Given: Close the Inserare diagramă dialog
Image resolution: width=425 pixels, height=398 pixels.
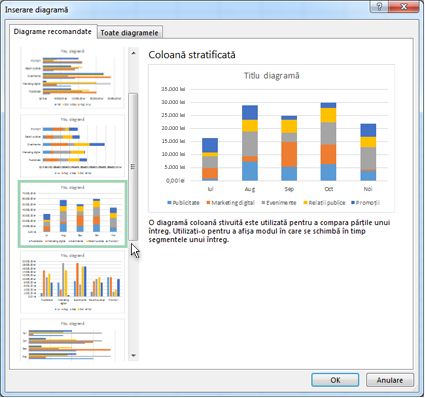Looking at the screenshot, I should pos(404,7).
